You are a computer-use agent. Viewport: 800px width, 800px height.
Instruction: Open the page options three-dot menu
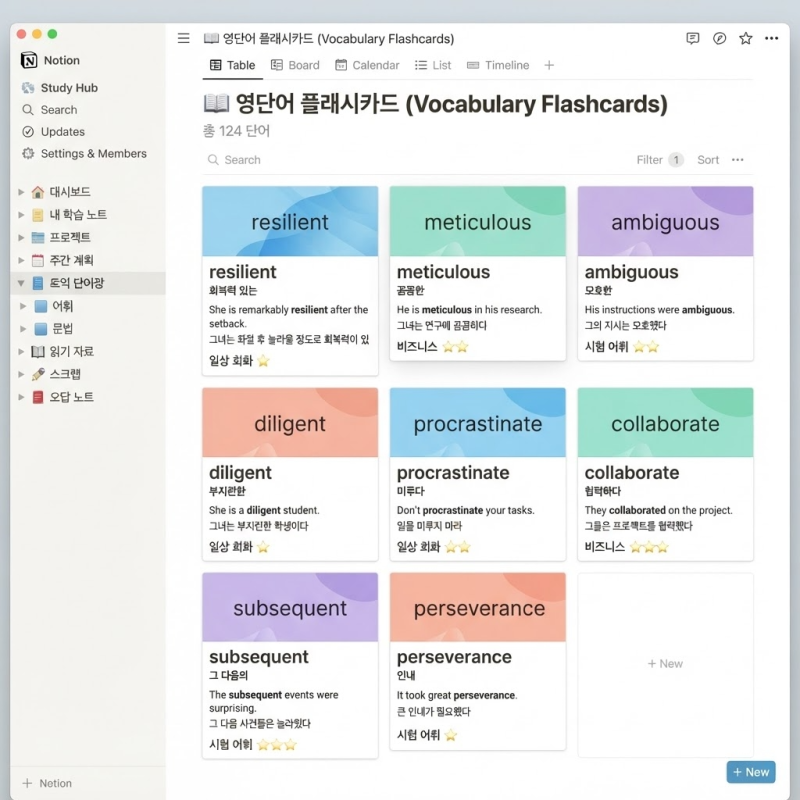(x=771, y=38)
